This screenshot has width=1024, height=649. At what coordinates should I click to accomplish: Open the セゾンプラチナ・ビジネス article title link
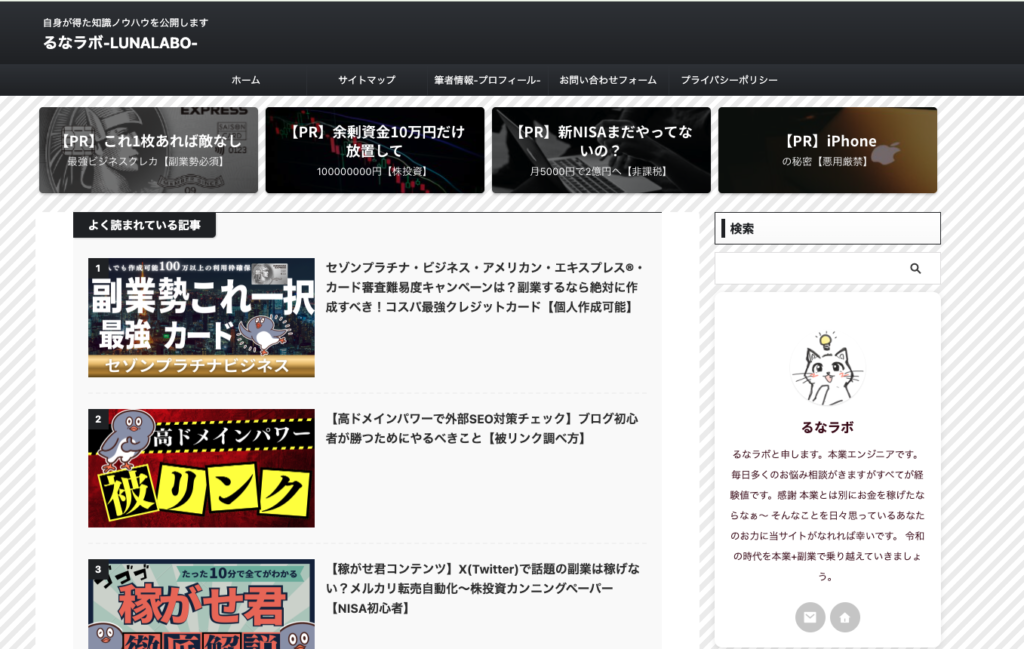485,287
